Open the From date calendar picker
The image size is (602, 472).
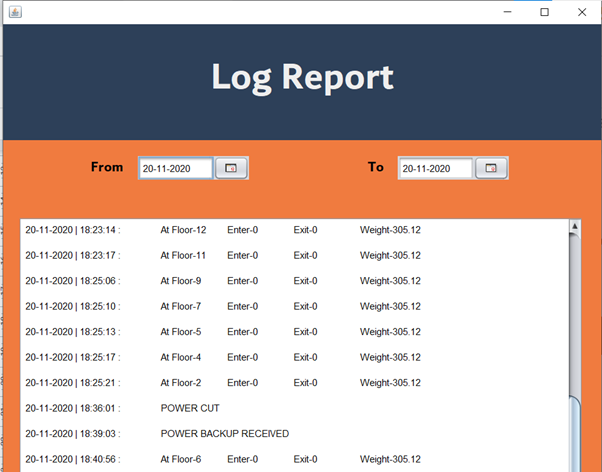231,168
